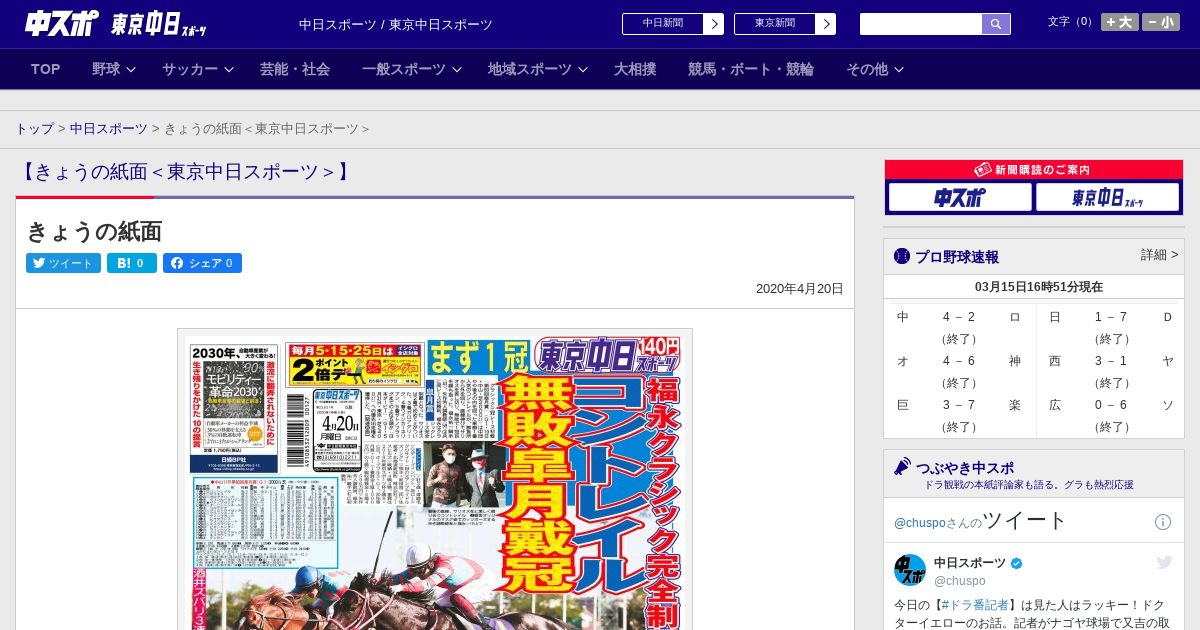Expand the 地域スポーツ navigation menu
Image resolution: width=1200 pixels, height=630 pixels.
(538, 69)
